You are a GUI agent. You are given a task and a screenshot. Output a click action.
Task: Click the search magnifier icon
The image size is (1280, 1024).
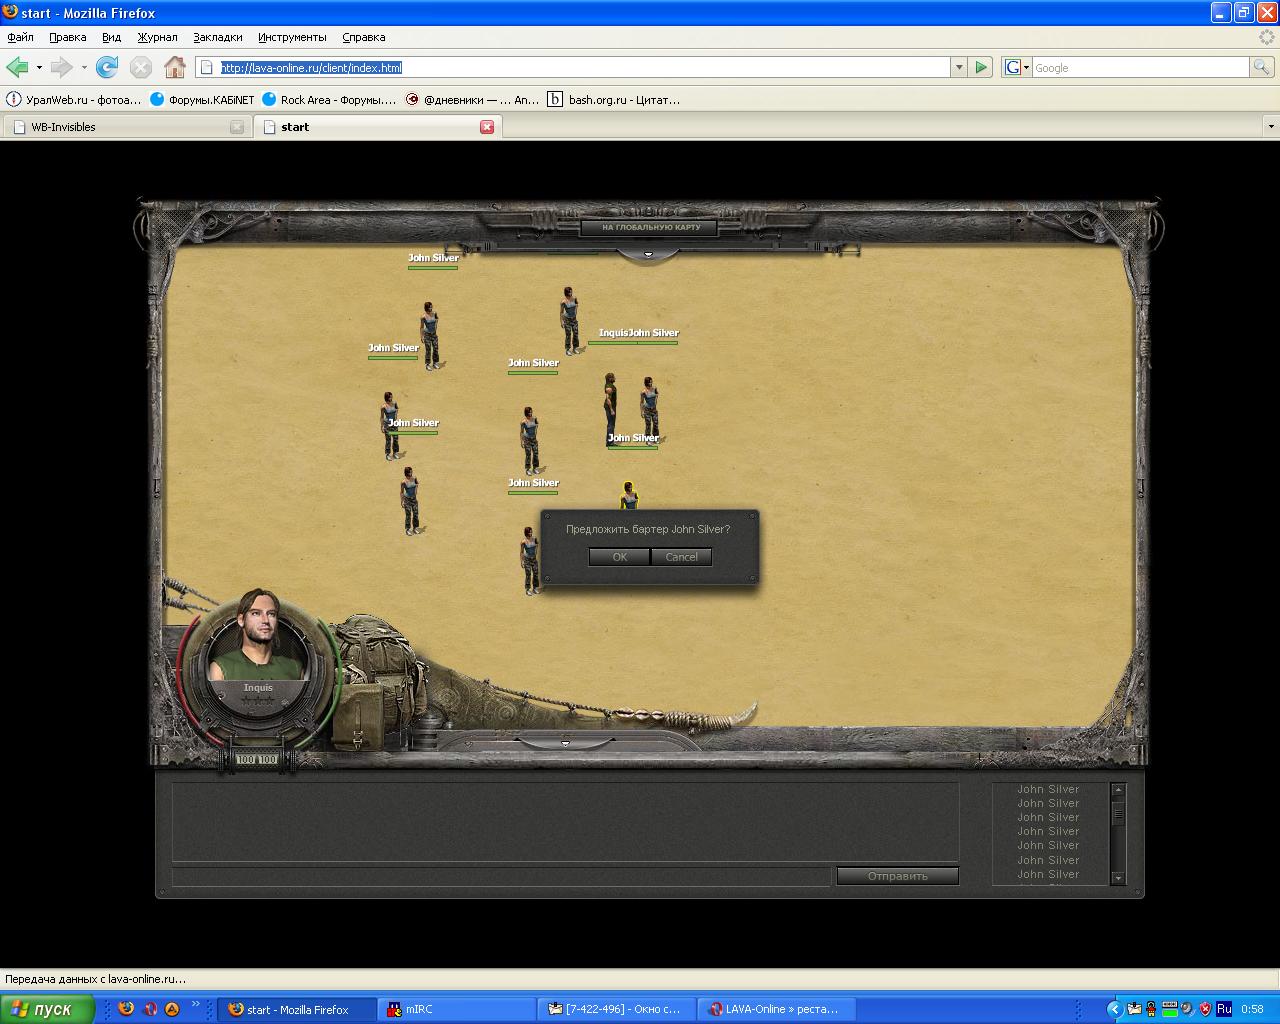(x=1262, y=67)
